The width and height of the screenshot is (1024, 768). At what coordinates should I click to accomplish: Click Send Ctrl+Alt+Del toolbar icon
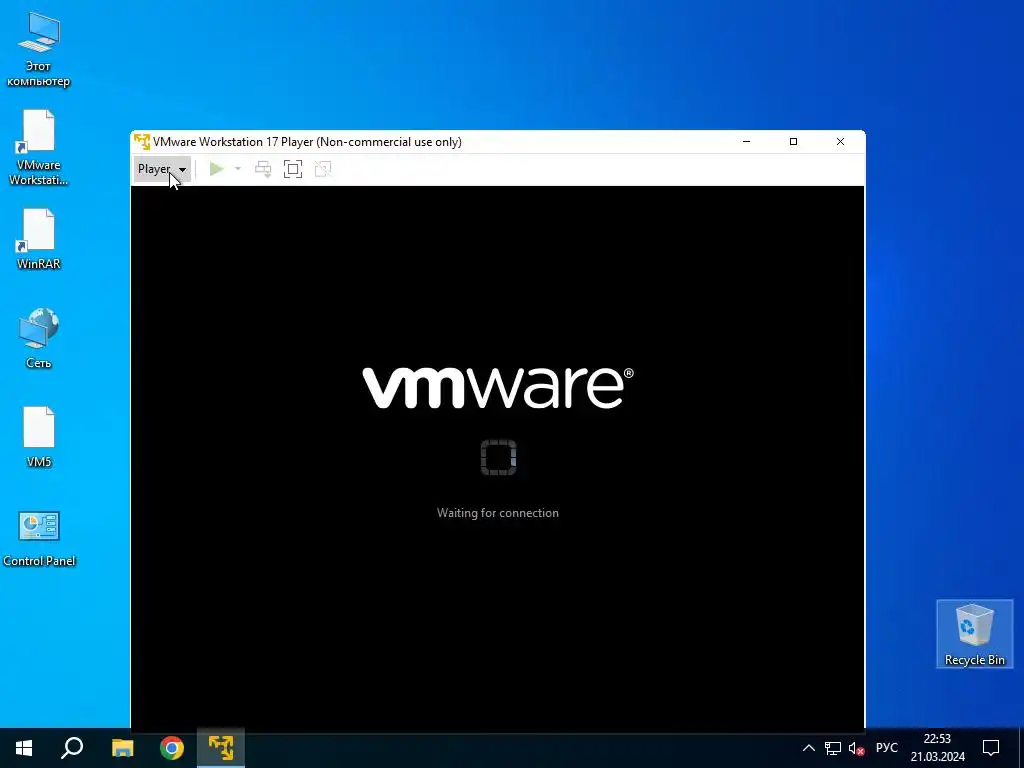click(263, 169)
